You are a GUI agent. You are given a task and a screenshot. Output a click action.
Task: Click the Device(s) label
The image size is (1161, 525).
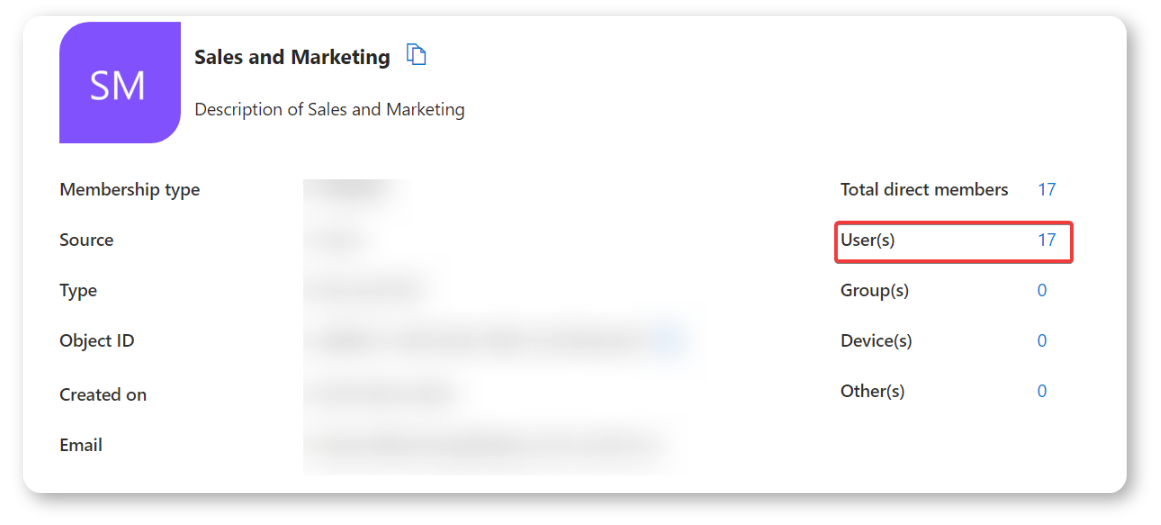tap(876, 341)
